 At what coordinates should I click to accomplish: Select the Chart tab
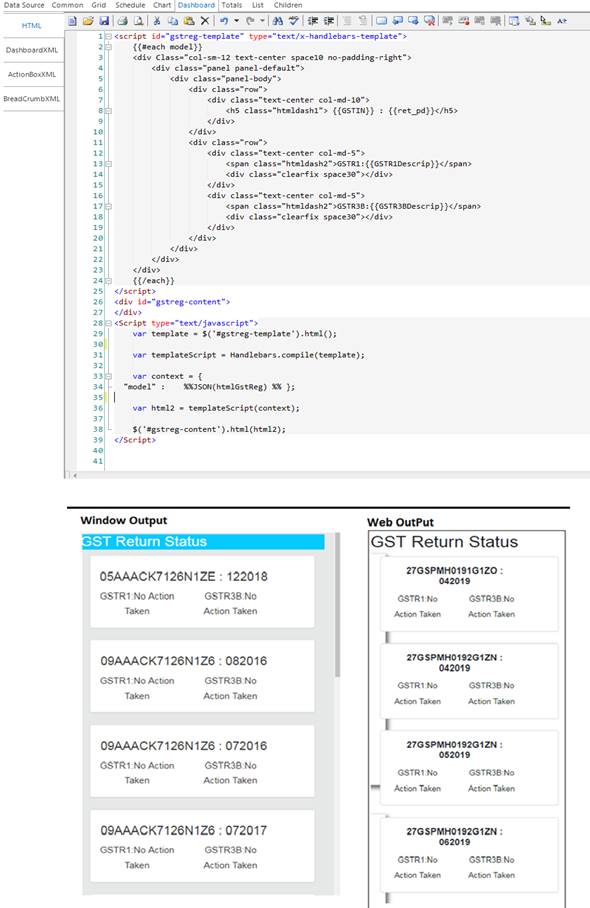pos(162,5)
